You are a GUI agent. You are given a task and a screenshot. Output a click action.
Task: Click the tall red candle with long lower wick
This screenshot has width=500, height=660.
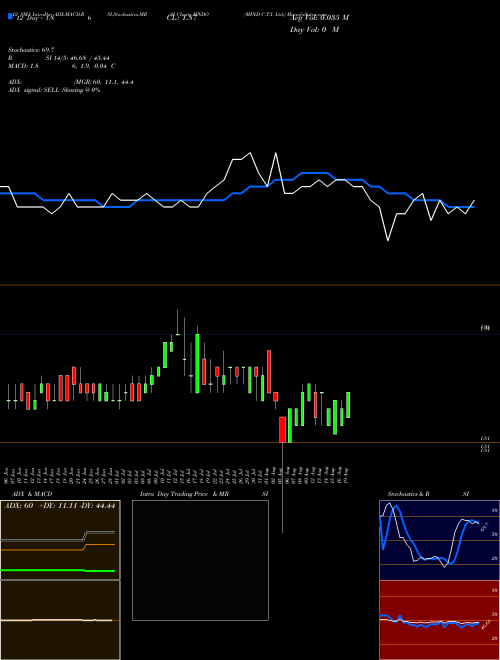[x=282, y=429]
